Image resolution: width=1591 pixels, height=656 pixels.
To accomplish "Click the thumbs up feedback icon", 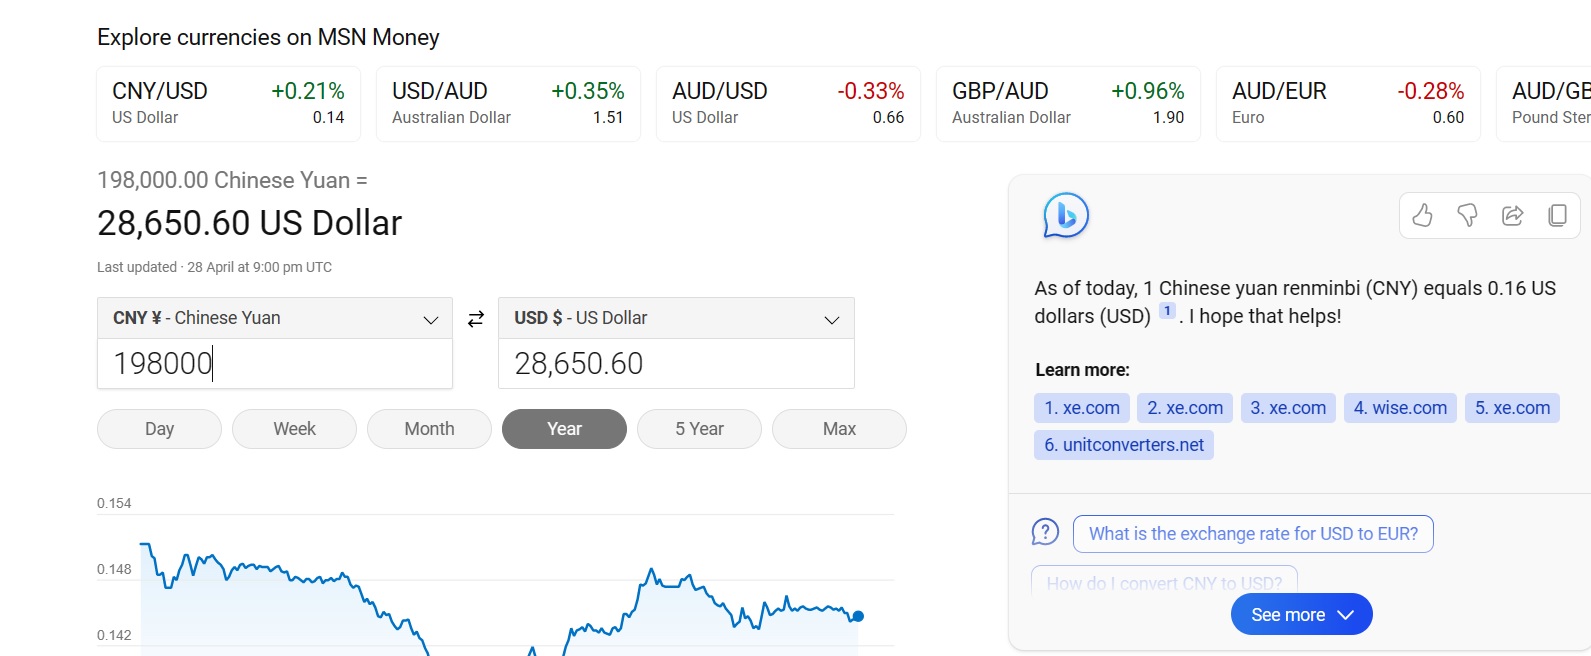I will 1422,215.
